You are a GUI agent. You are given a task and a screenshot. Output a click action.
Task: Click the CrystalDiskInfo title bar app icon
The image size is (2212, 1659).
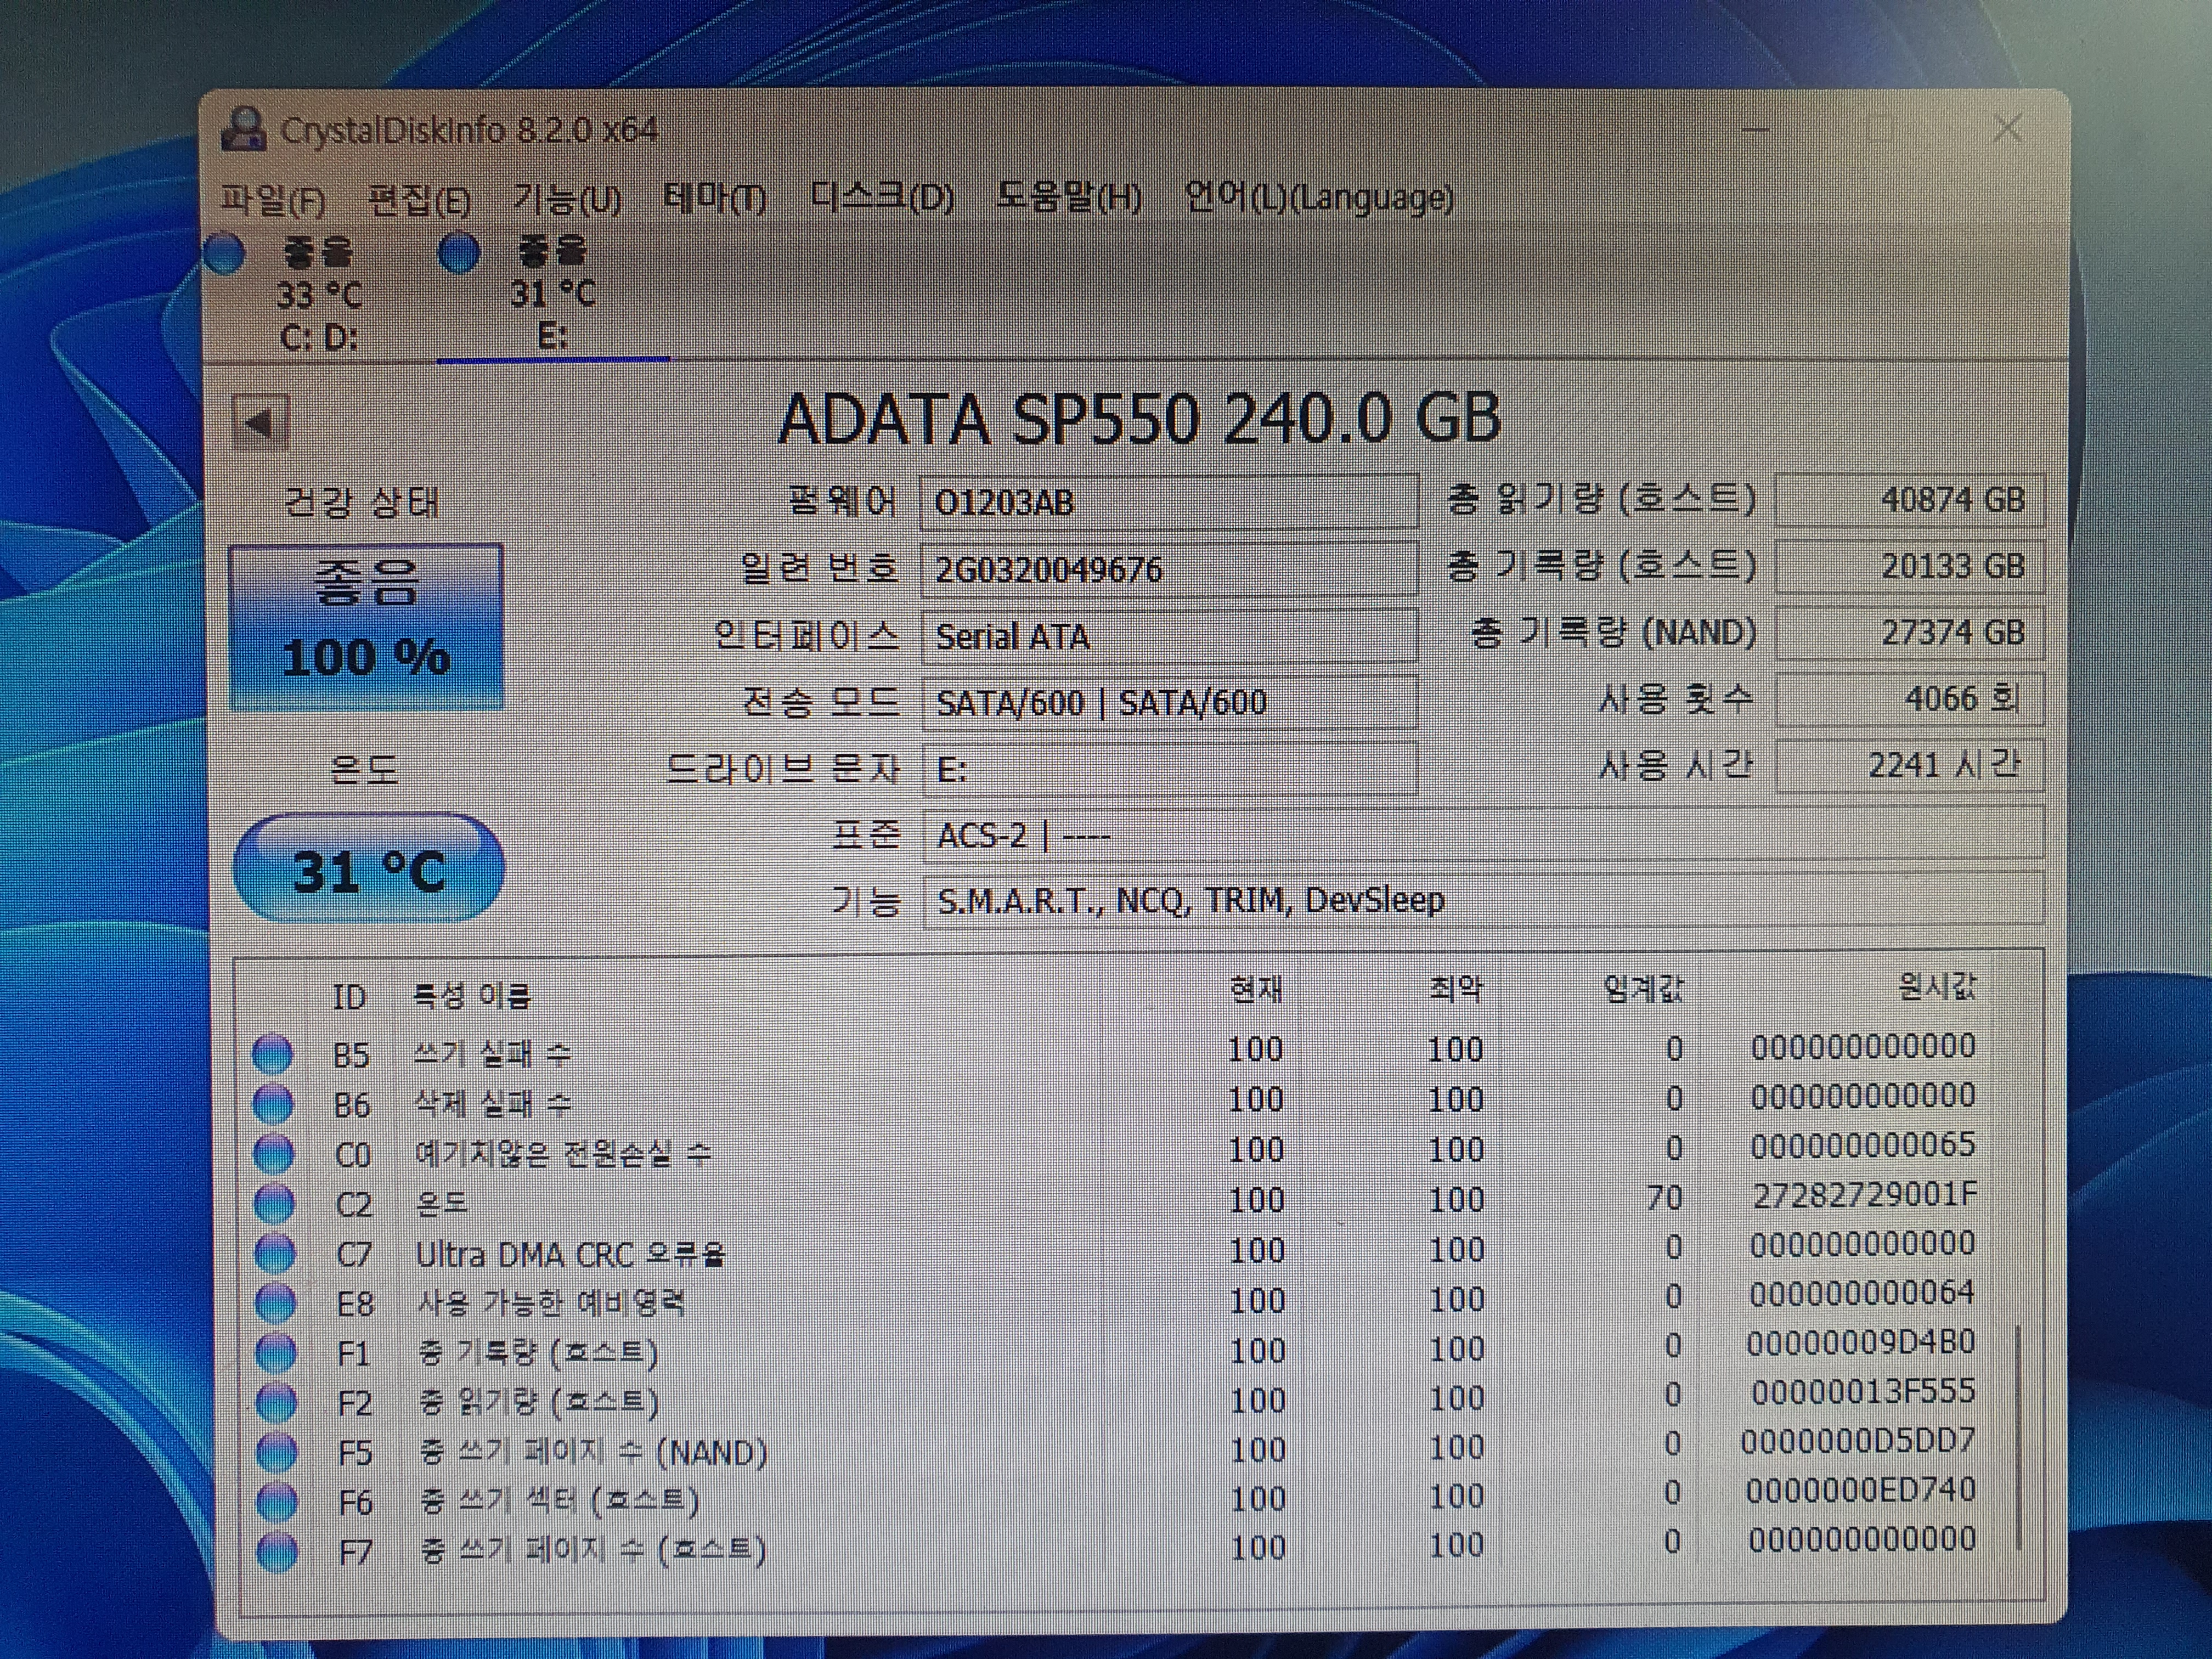[x=243, y=130]
